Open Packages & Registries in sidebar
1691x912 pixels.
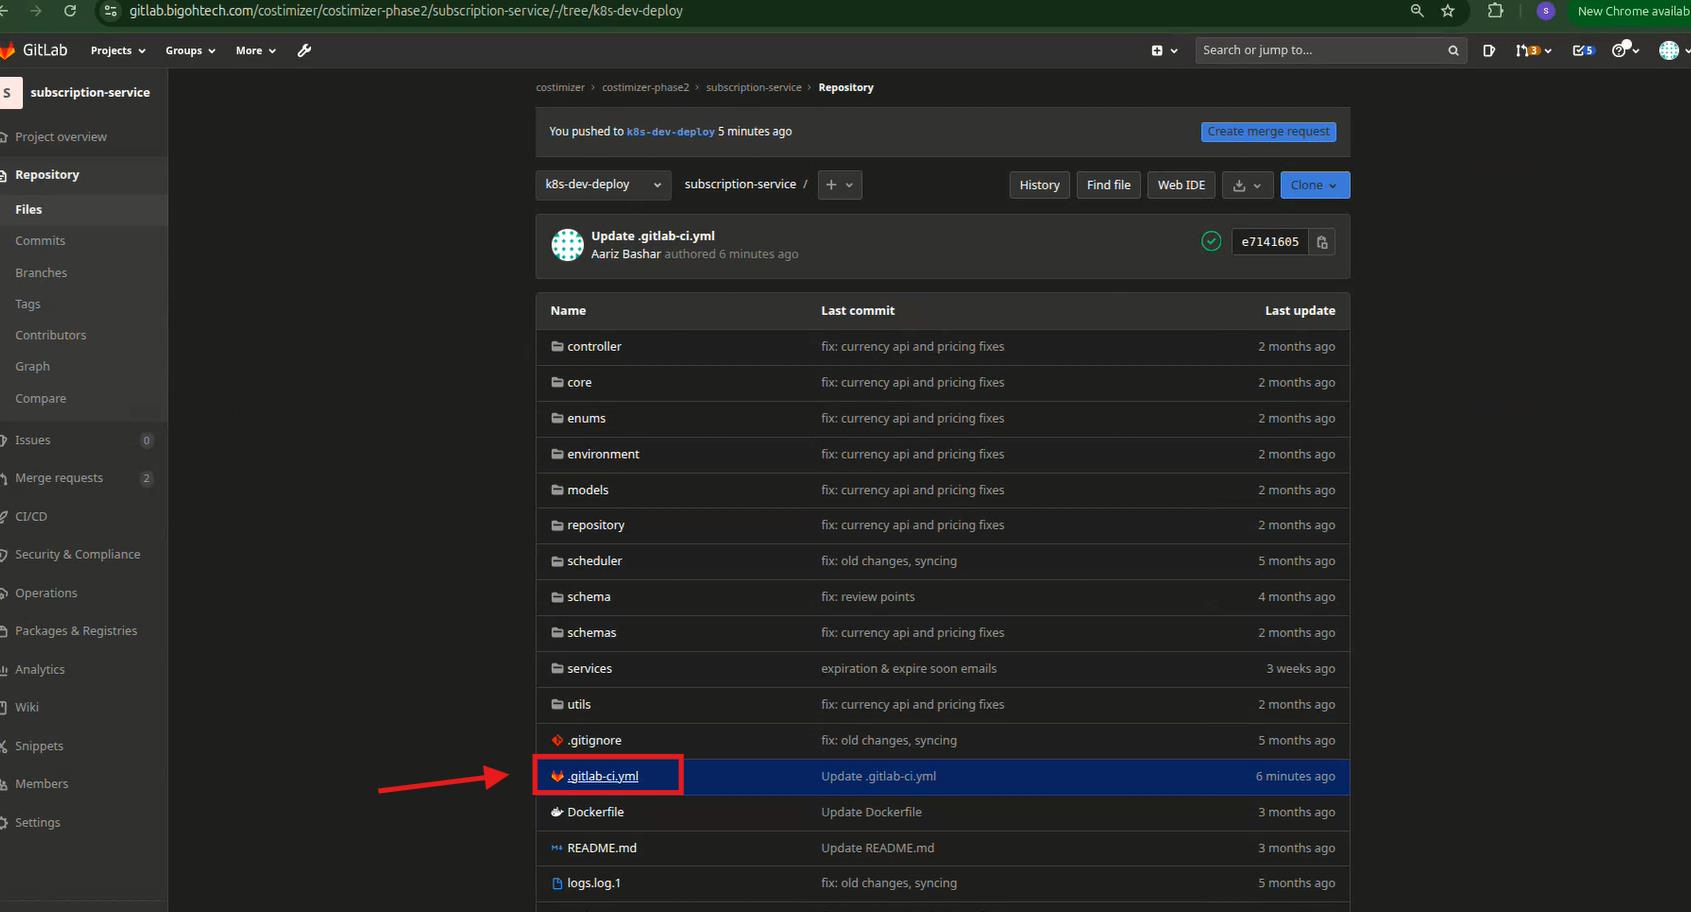pos(76,631)
